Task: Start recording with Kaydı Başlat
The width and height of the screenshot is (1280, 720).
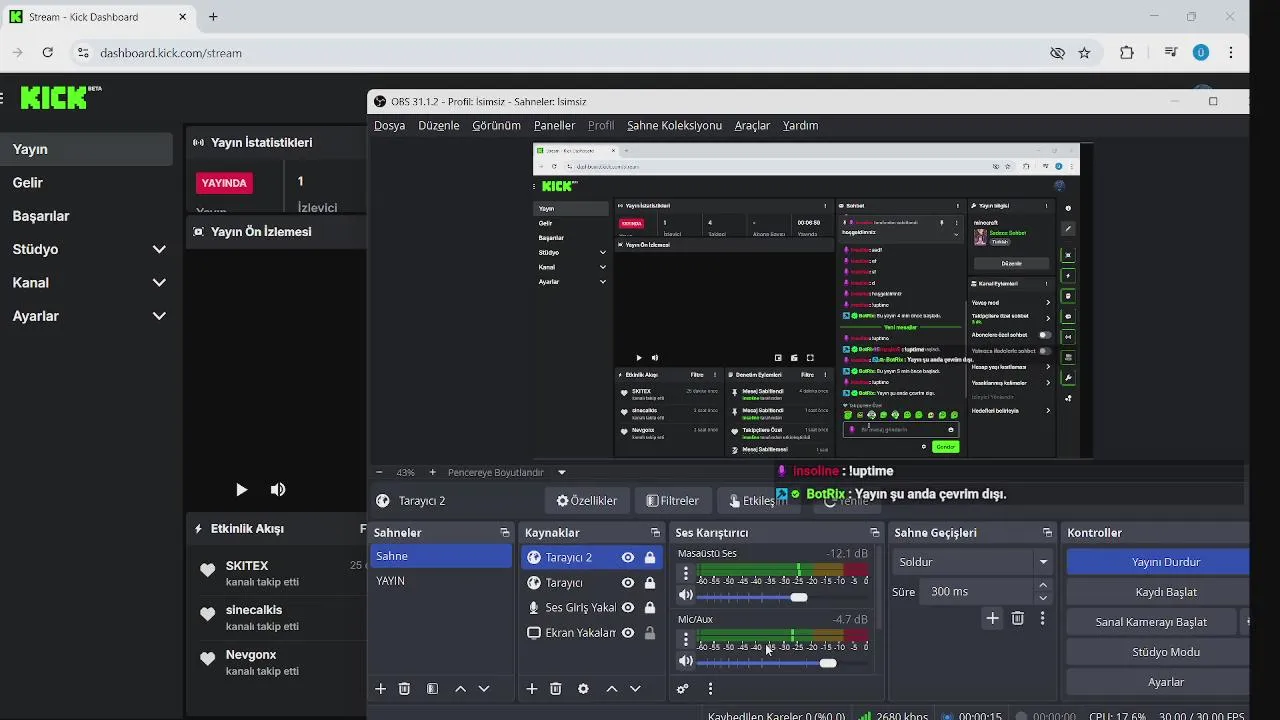Action: (x=1158, y=592)
